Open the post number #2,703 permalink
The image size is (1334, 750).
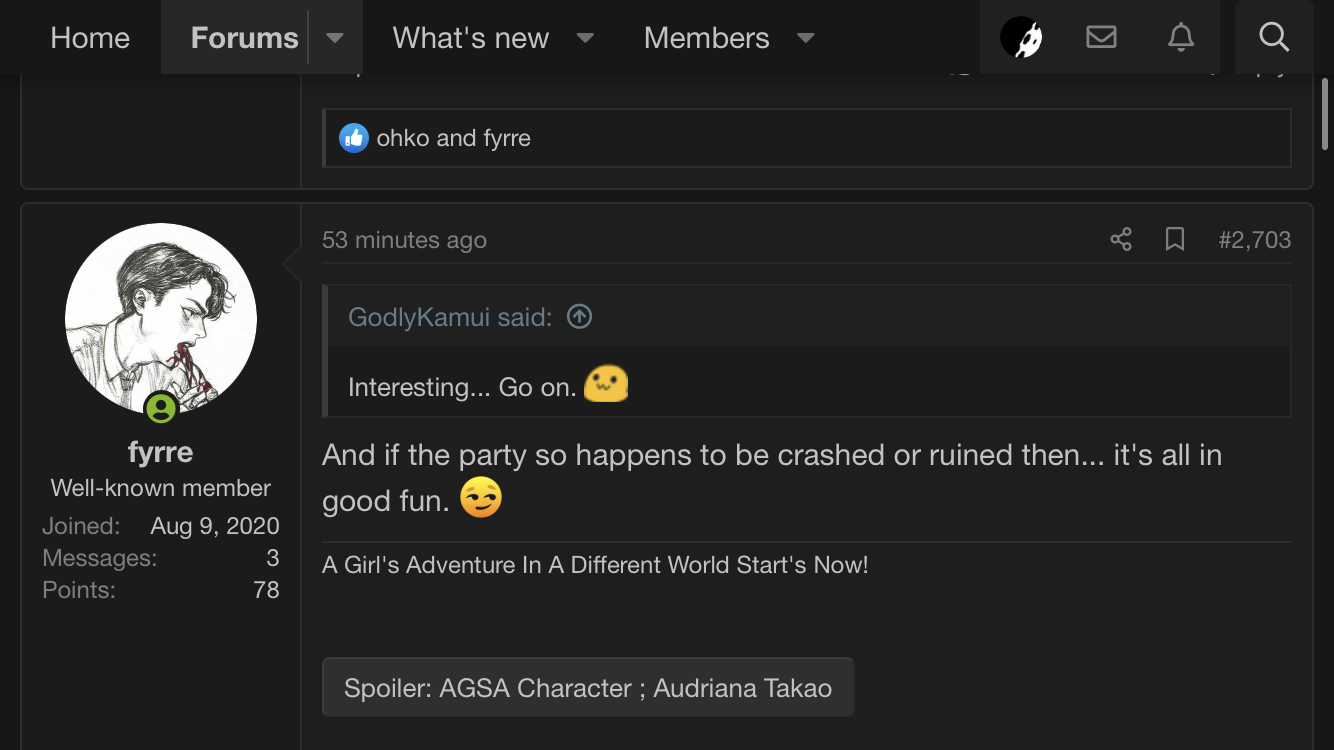[x=1254, y=240]
